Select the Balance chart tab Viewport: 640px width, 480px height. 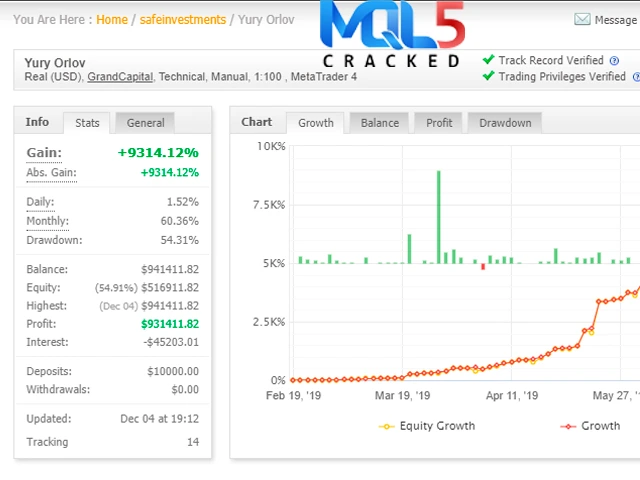tap(380, 123)
